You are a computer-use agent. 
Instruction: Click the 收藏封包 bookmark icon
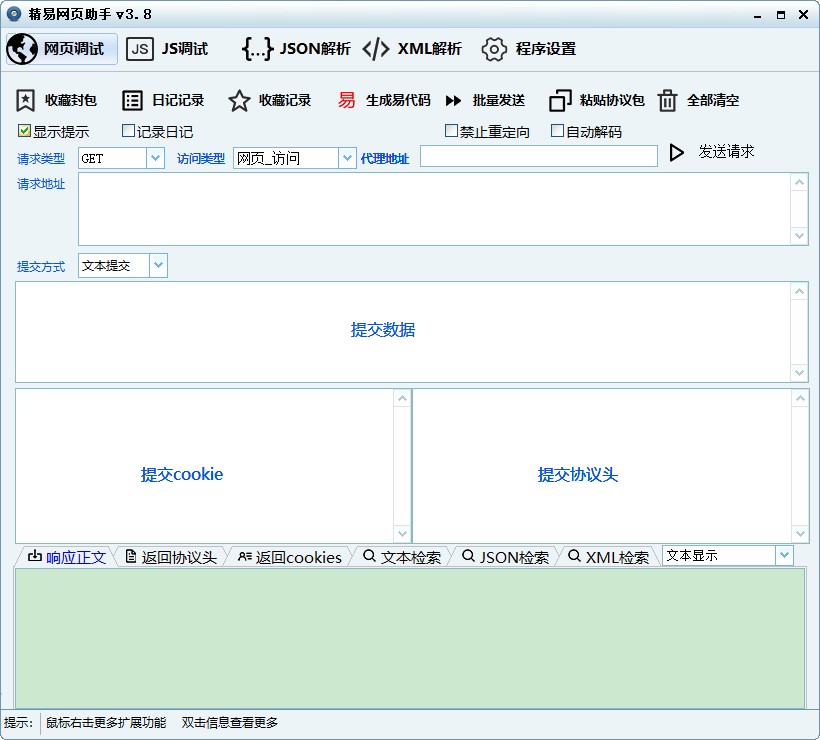[26, 100]
